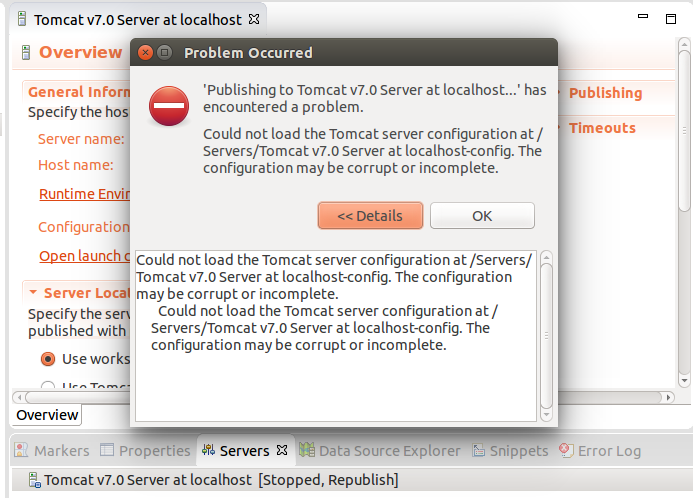
Task: Select the Use Tomcat installation radio button
Action: click(x=48, y=385)
